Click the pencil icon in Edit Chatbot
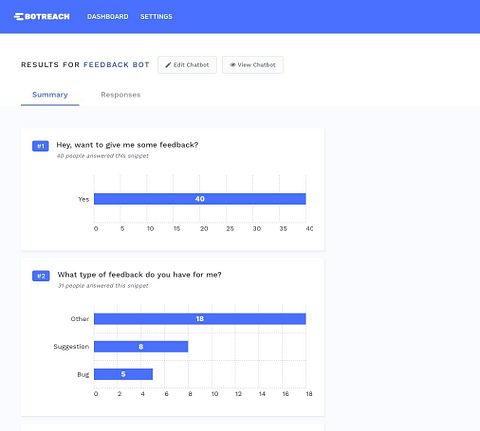480x431 pixels. [168, 65]
